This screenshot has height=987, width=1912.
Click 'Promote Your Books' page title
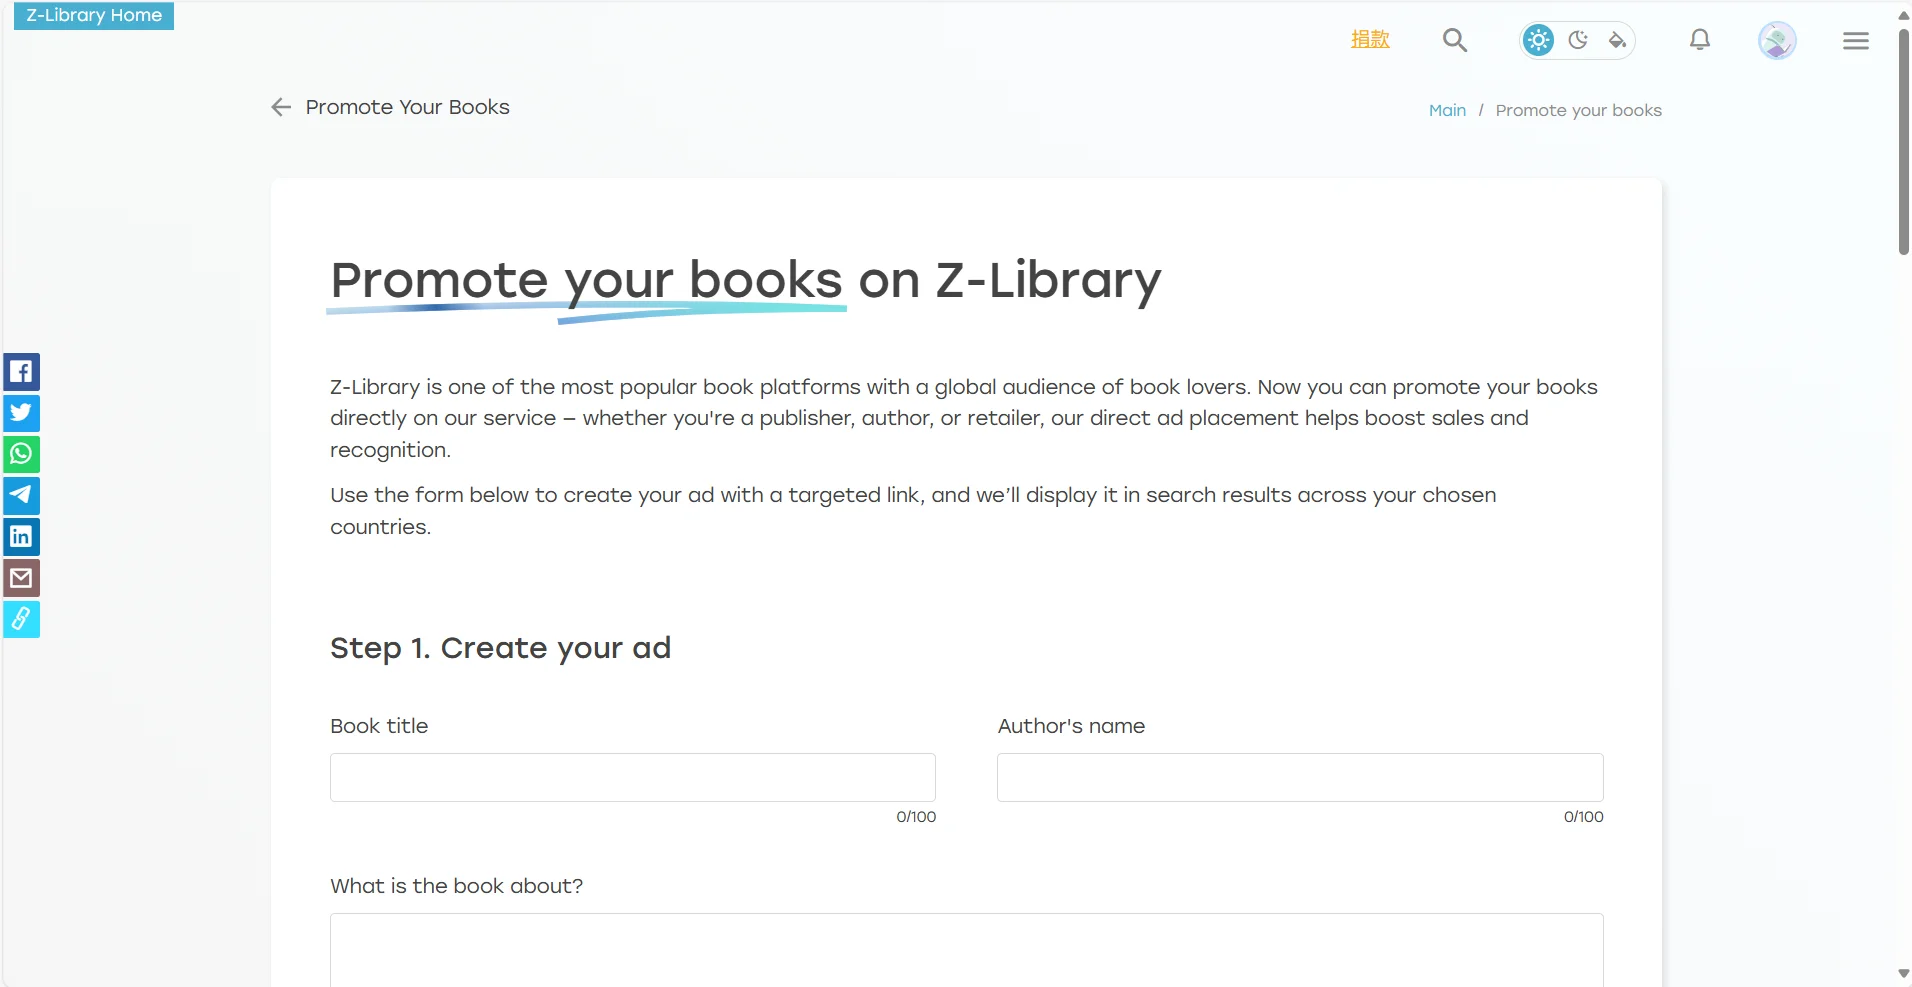(408, 107)
